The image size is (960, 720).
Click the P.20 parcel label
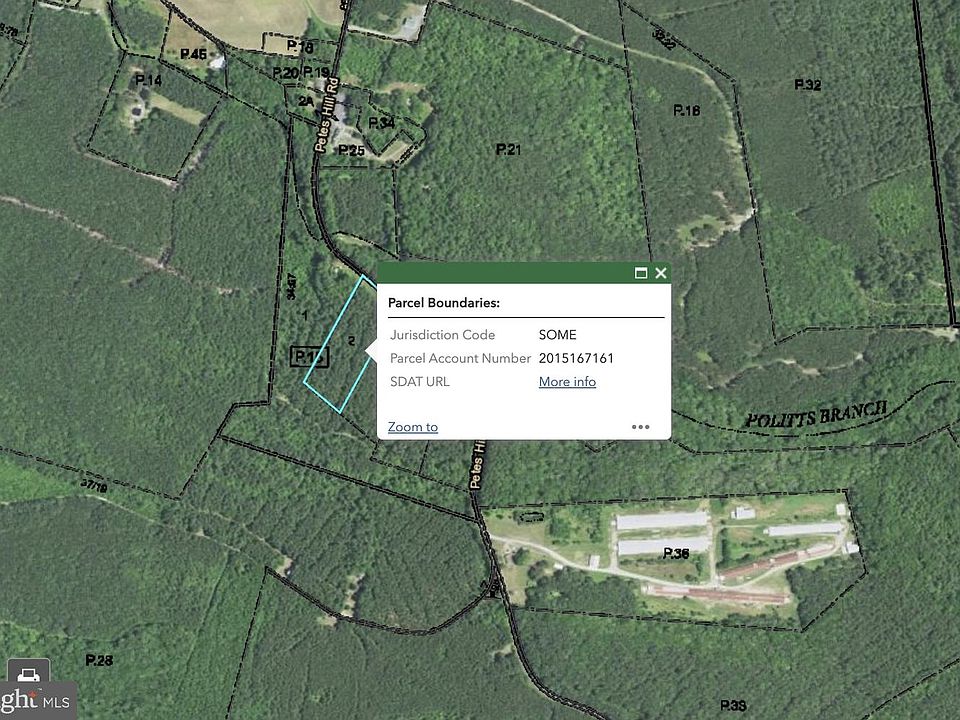[285, 73]
